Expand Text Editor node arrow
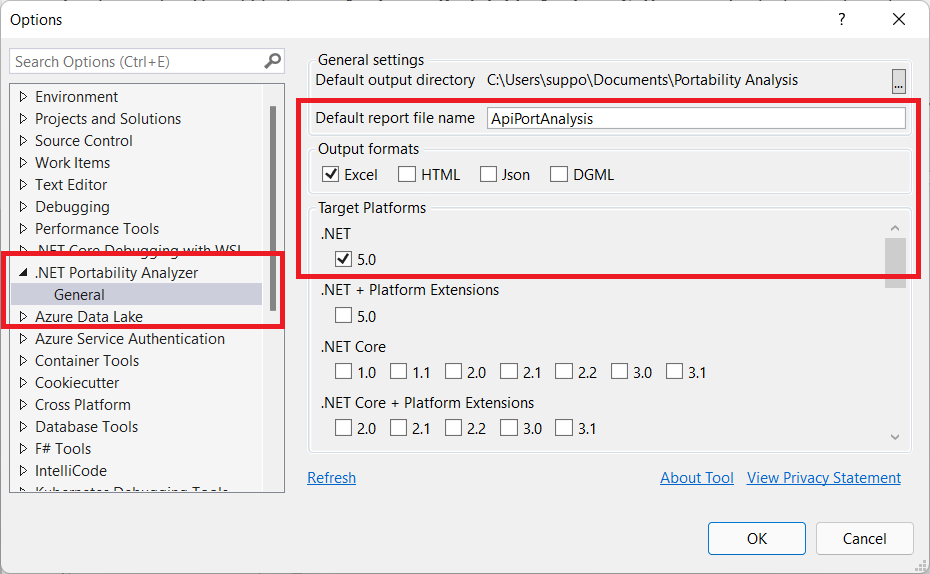 (23, 184)
